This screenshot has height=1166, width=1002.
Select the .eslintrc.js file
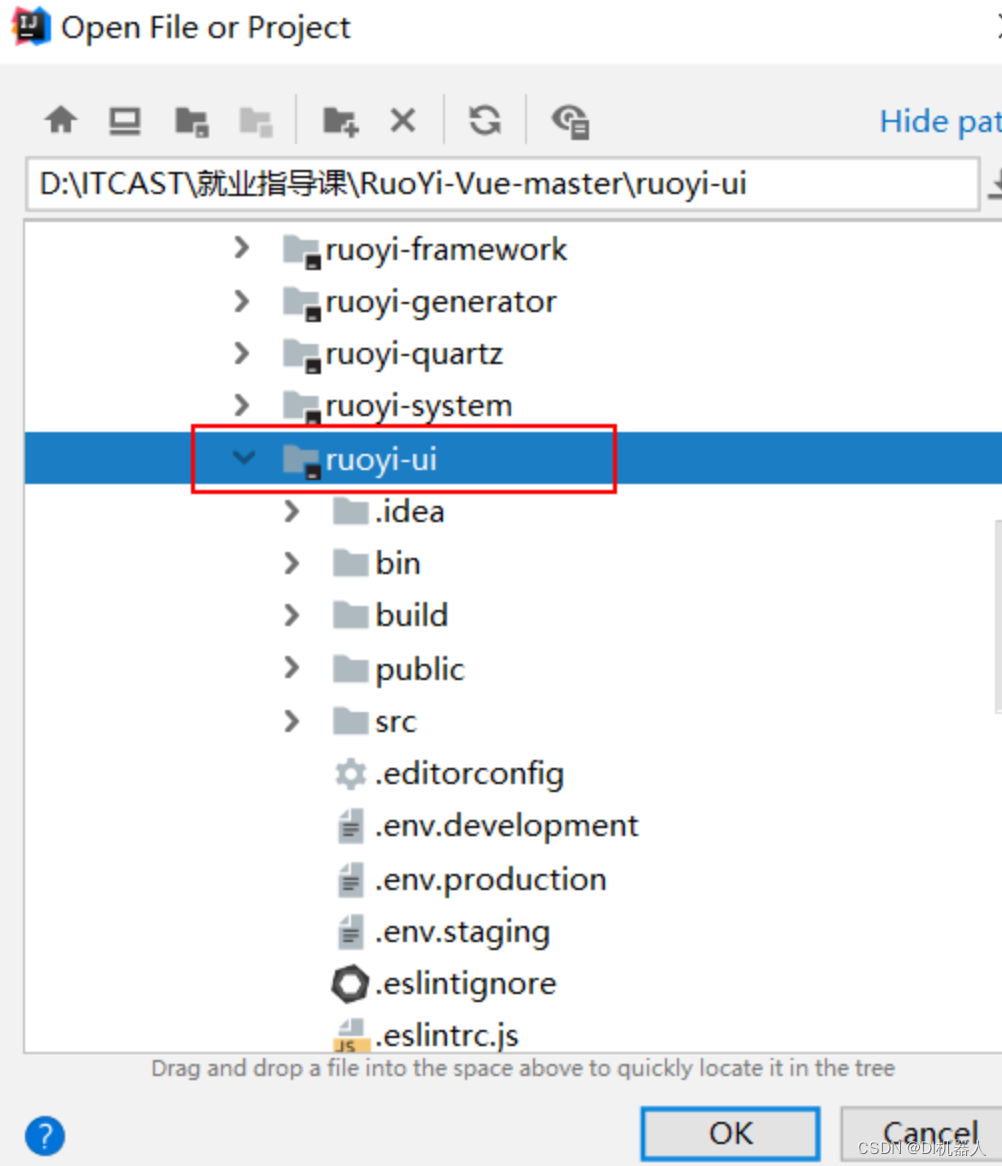446,1035
